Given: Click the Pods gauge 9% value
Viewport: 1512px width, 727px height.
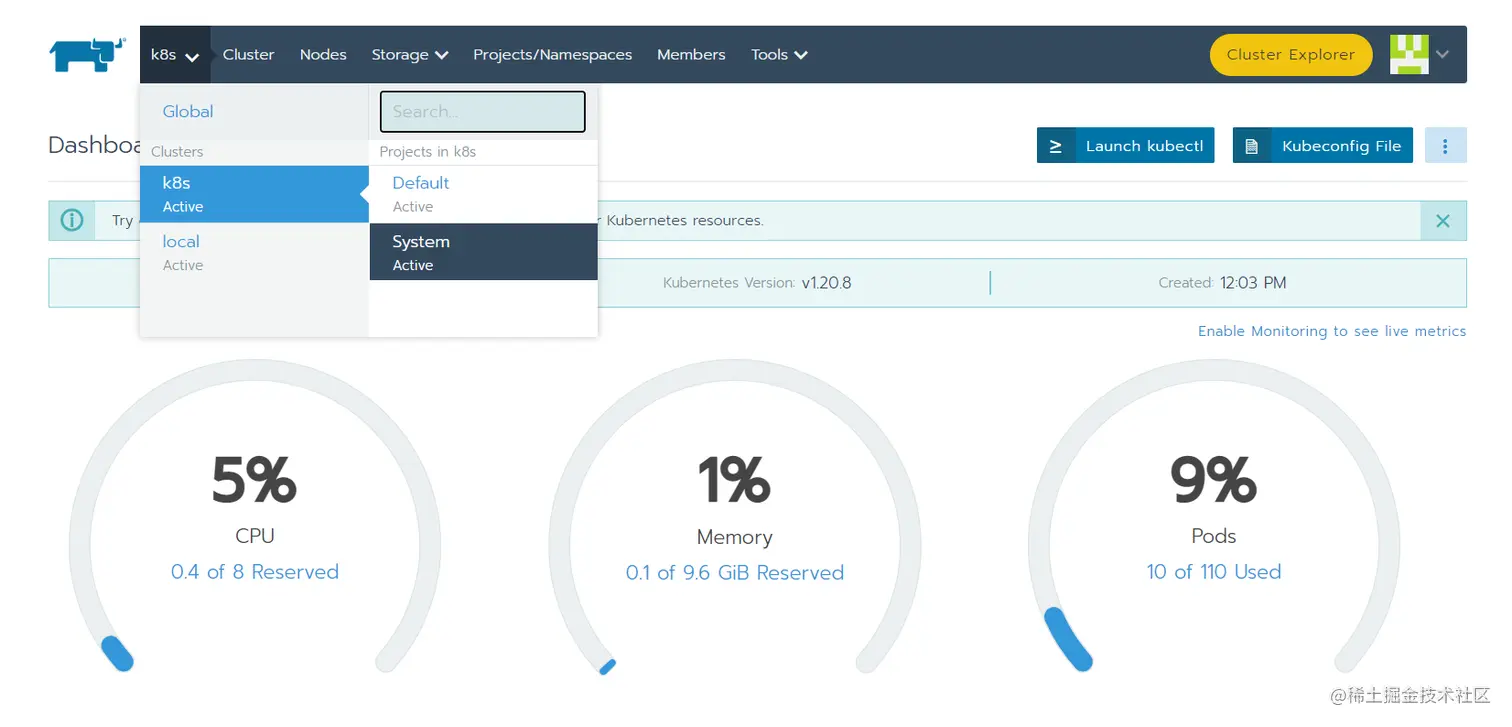Looking at the screenshot, I should [1214, 481].
